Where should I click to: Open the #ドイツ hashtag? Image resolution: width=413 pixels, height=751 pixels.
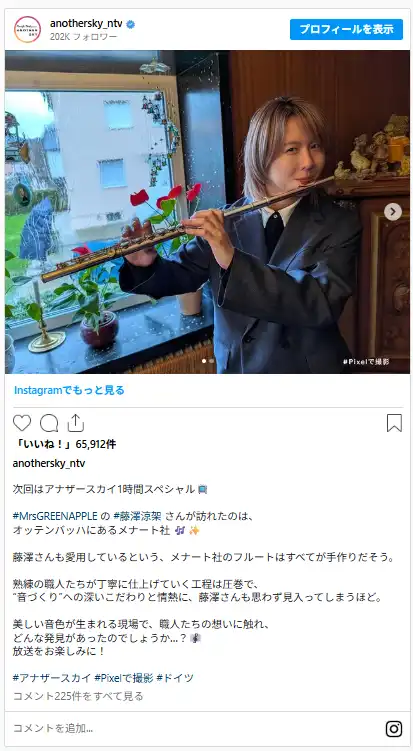pyautogui.click(x=175, y=678)
